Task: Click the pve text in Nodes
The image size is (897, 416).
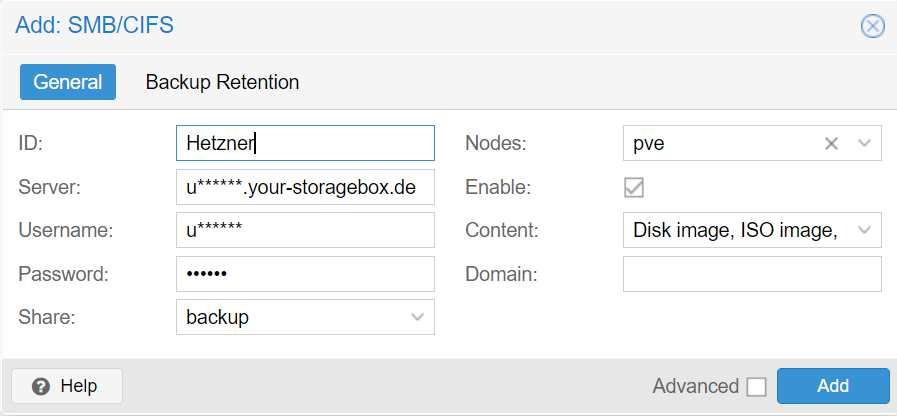Action: pyautogui.click(x=649, y=144)
